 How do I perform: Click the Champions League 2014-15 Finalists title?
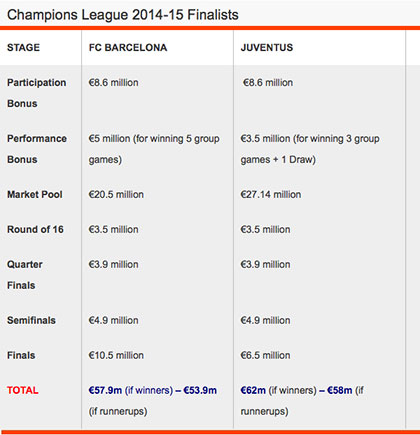pyautogui.click(x=123, y=15)
